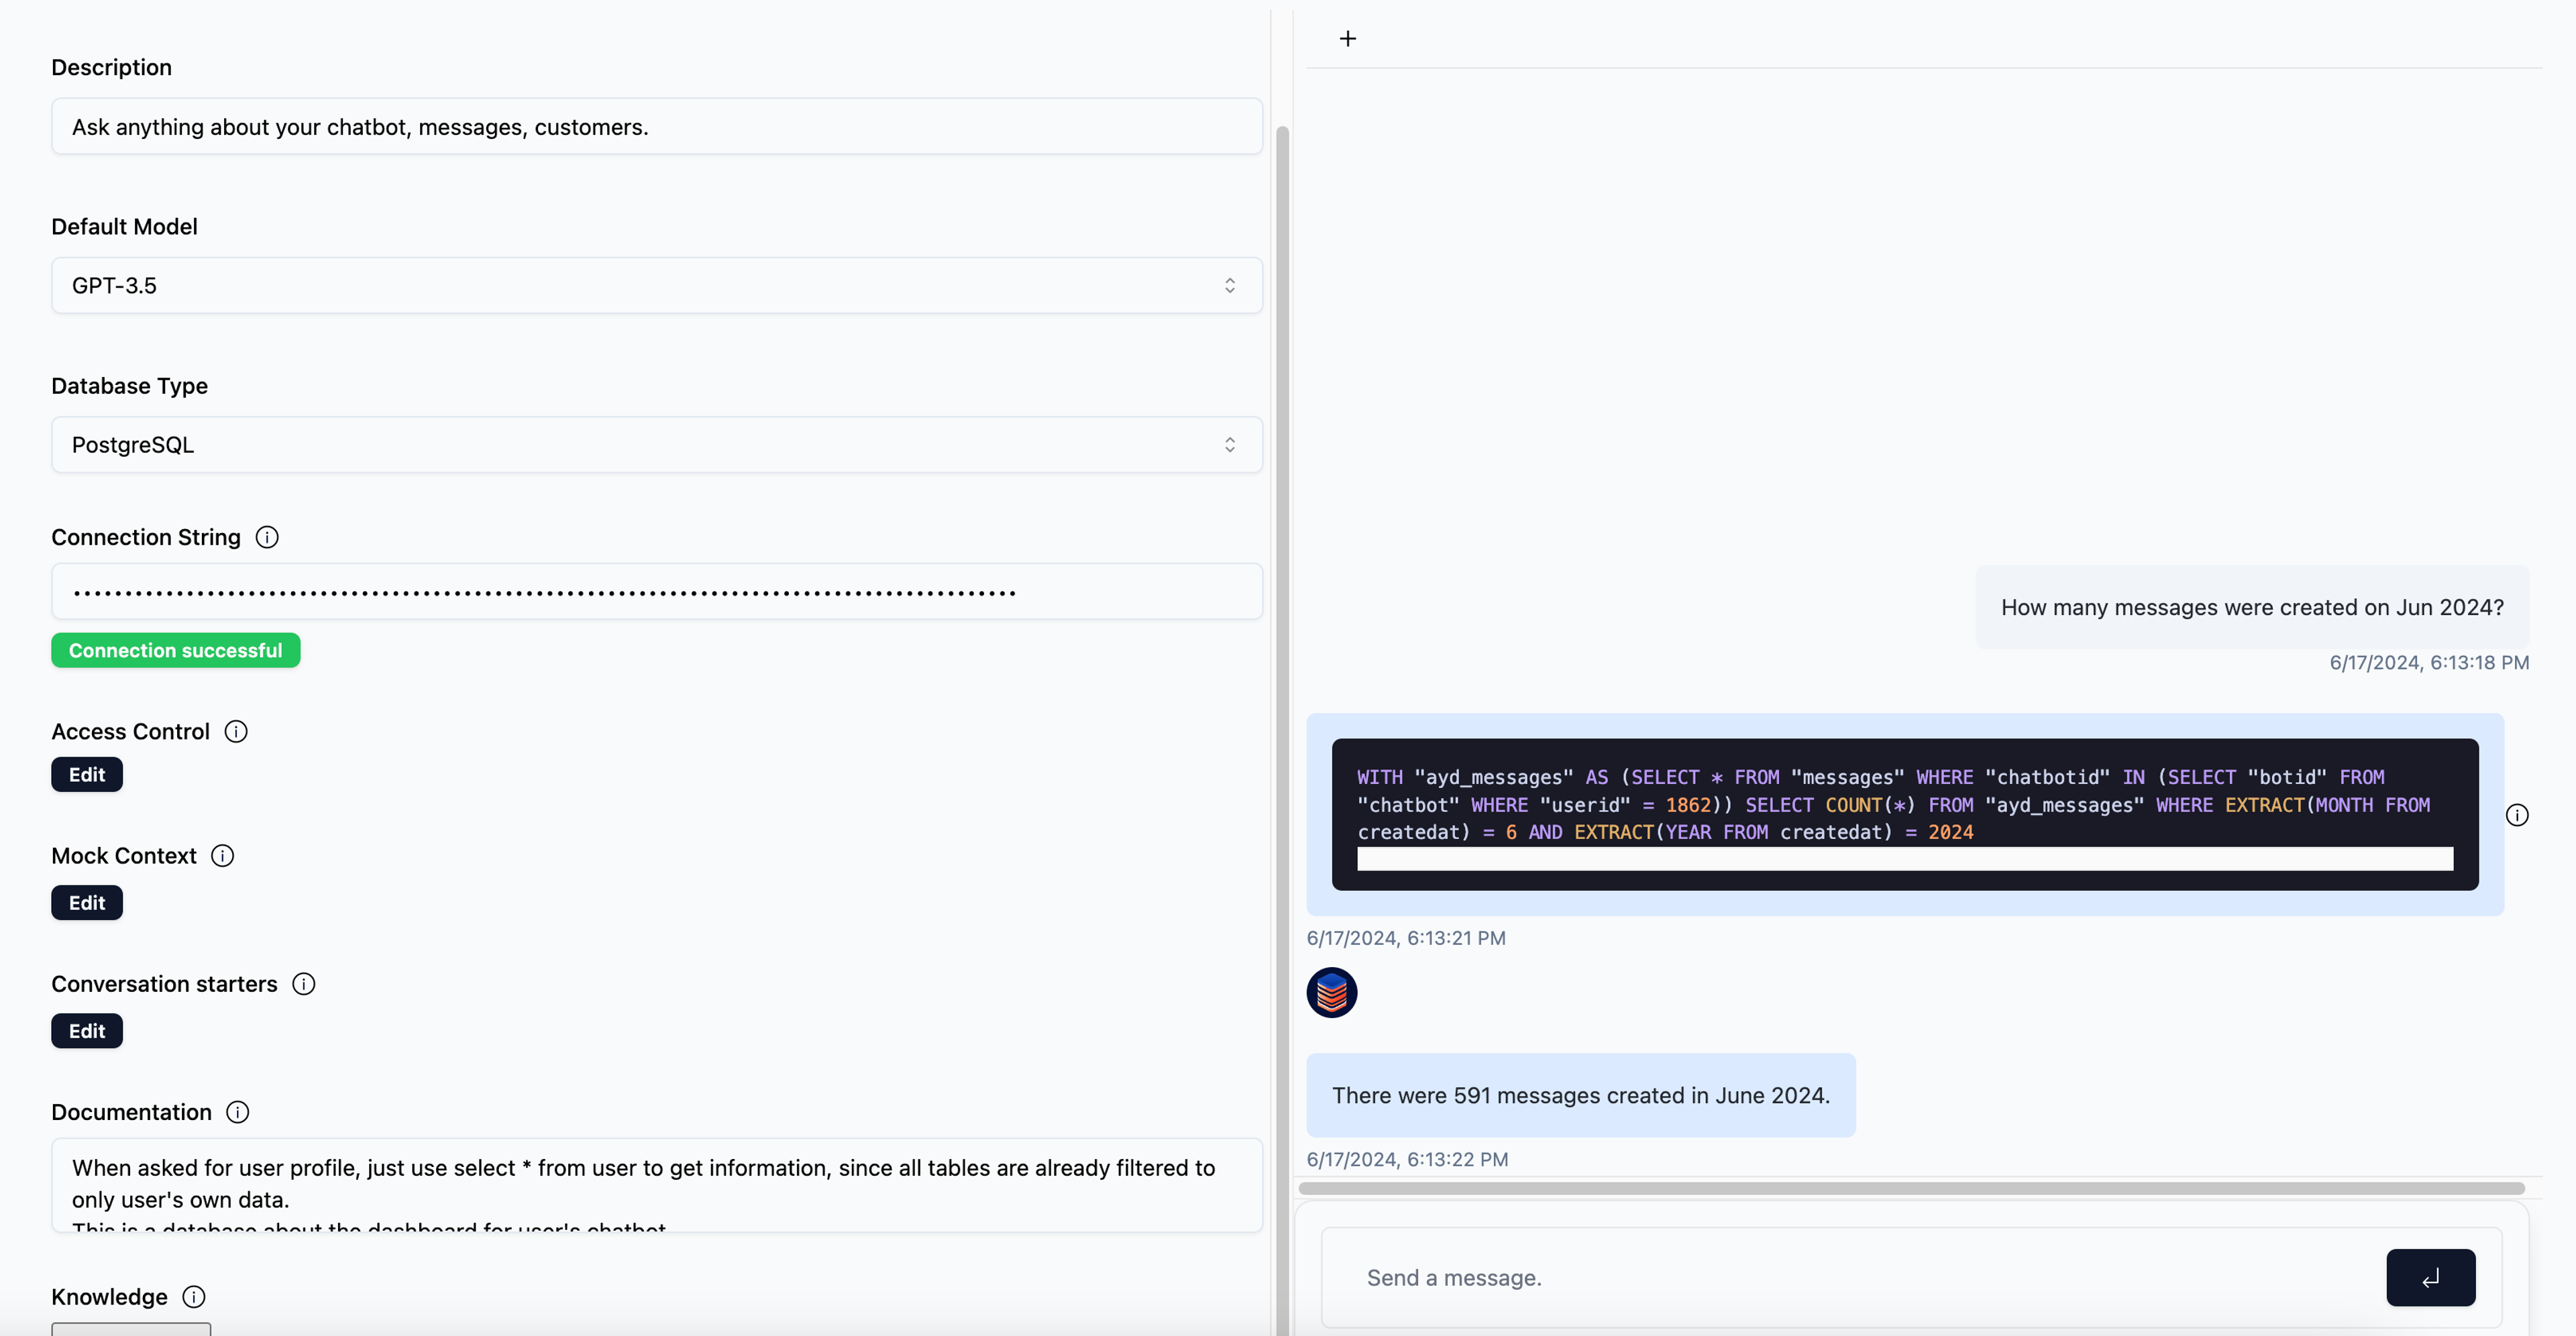Click Edit button under Access Control
The image size is (2576, 1336).
[87, 774]
